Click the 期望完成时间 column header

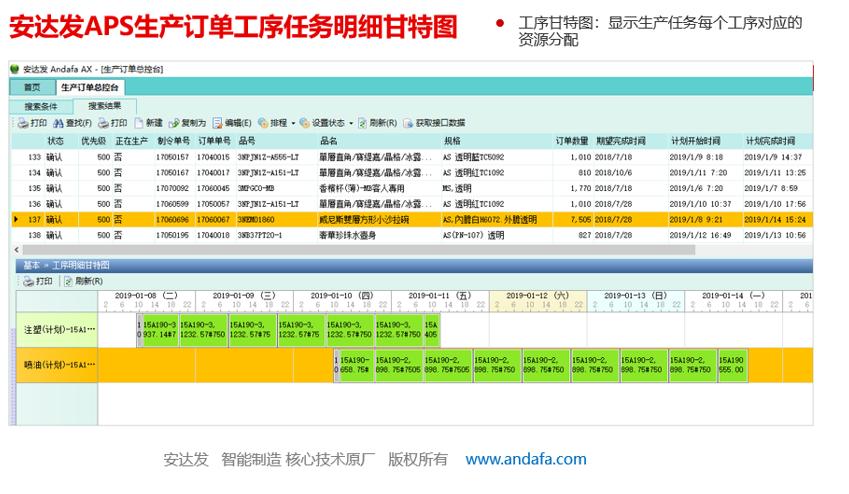[630, 141]
